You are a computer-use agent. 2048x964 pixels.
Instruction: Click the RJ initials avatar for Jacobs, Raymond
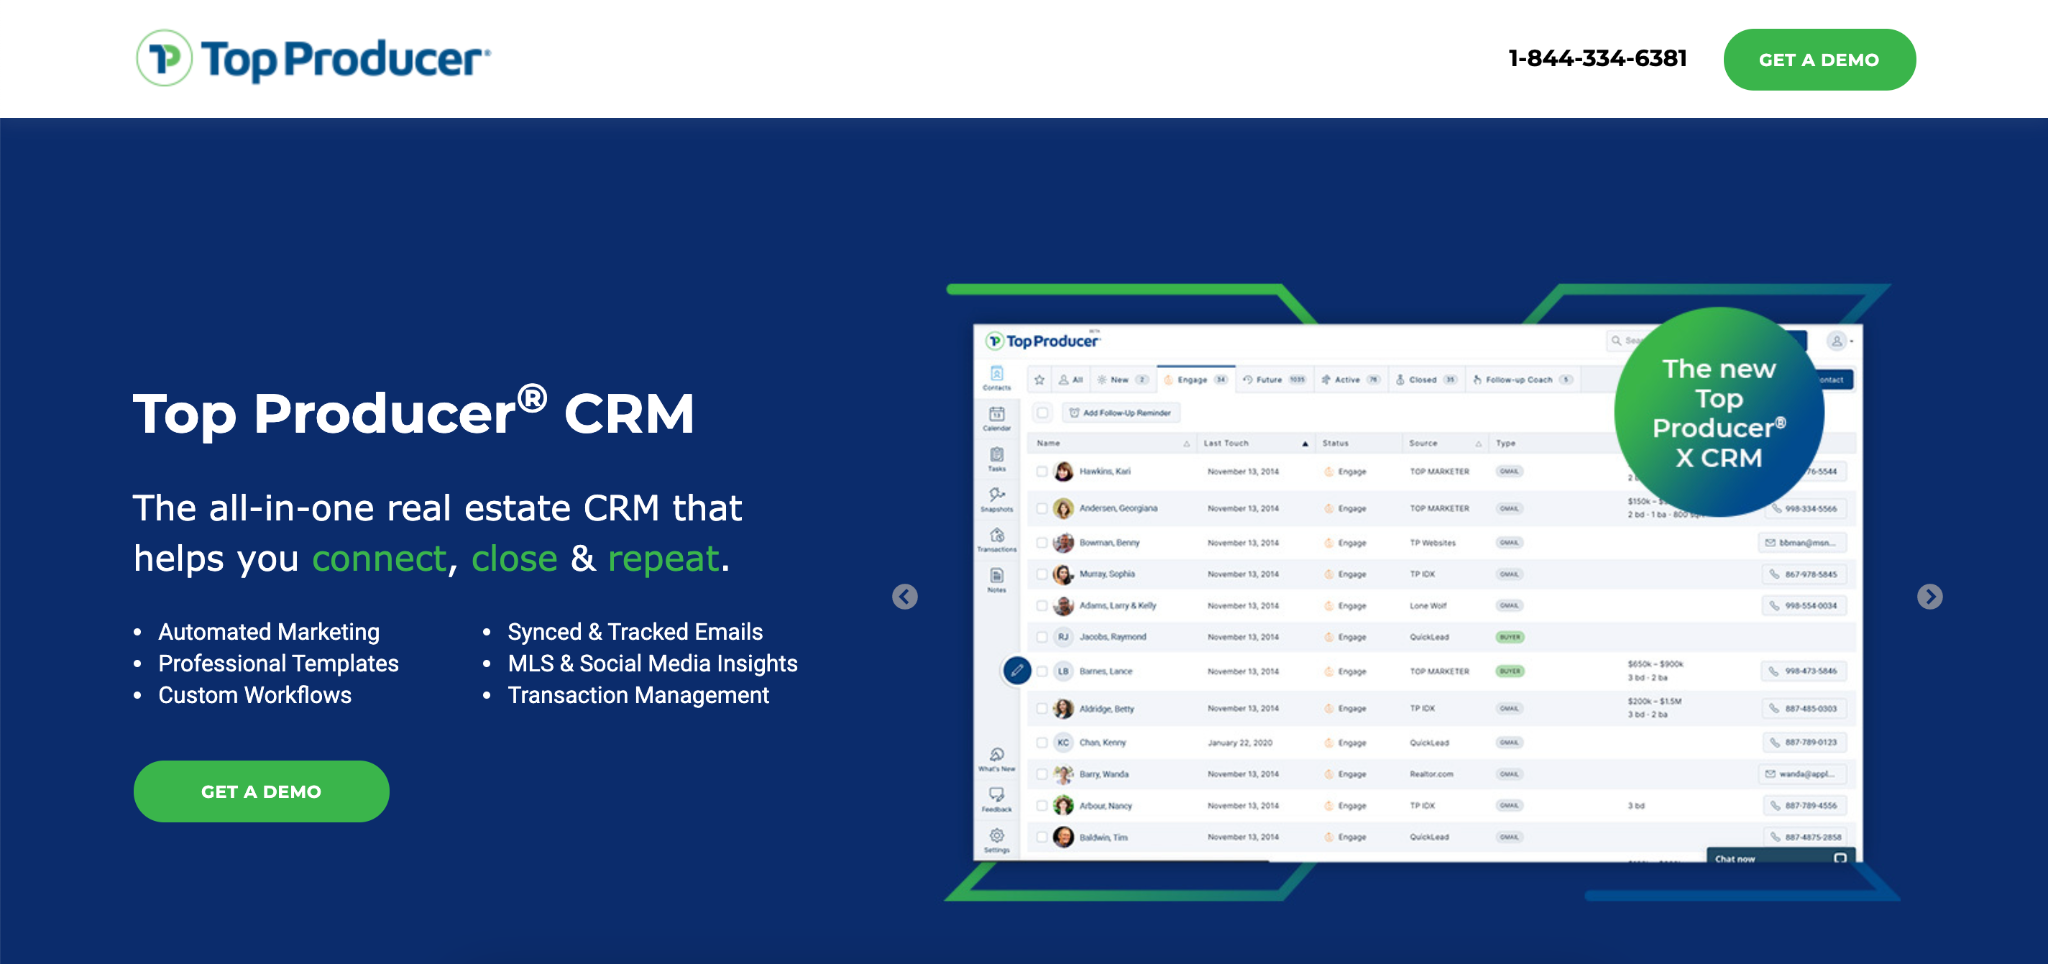tap(1063, 637)
